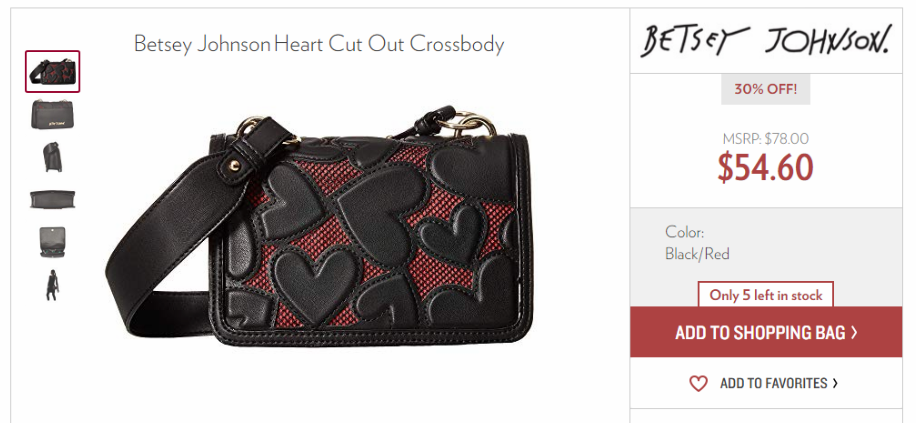View the side profile thumbnail of the bag
The width and height of the screenshot is (916, 423).
pos(52,157)
